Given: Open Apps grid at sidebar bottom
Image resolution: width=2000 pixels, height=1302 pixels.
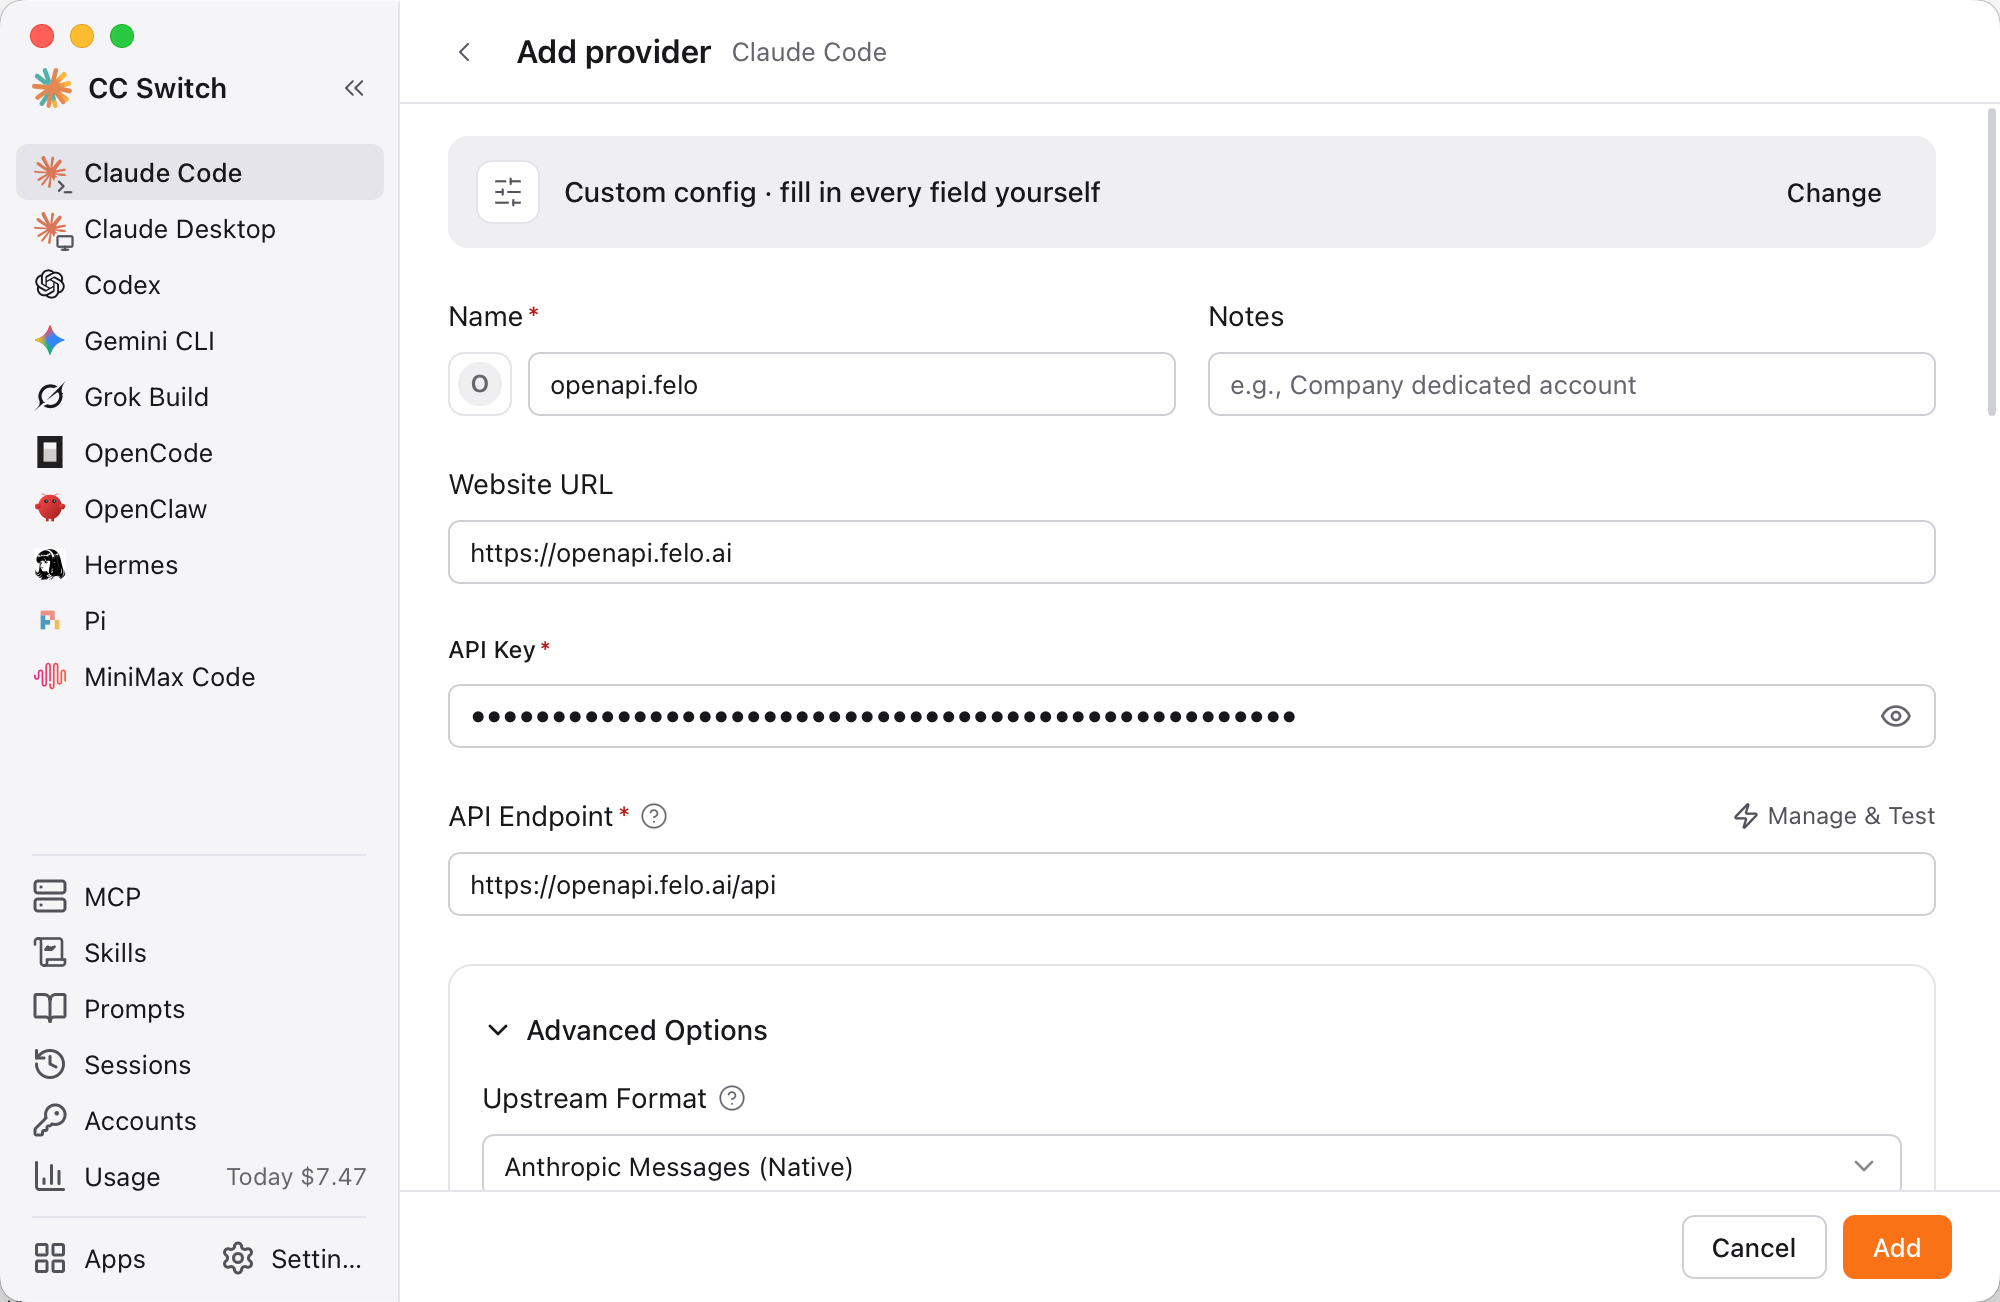Looking at the screenshot, I should (x=90, y=1258).
